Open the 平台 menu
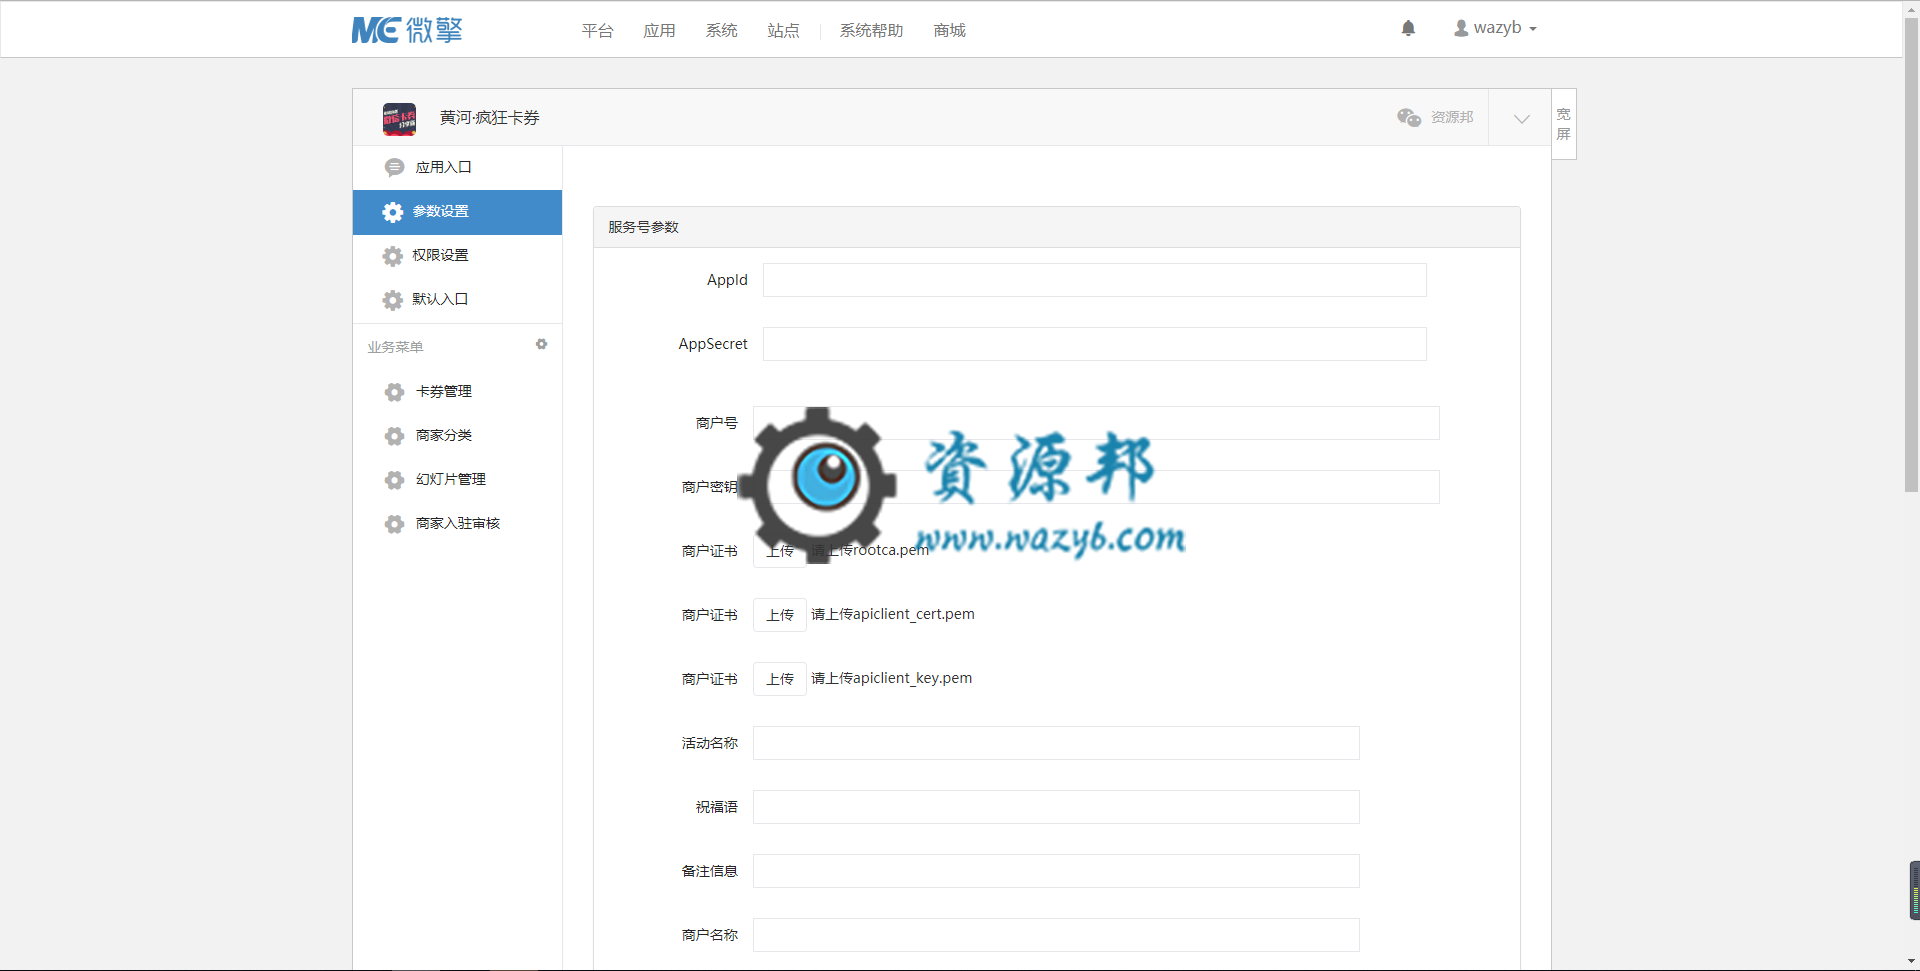Screen dimensions: 1920x971 [x=597, y=31]
